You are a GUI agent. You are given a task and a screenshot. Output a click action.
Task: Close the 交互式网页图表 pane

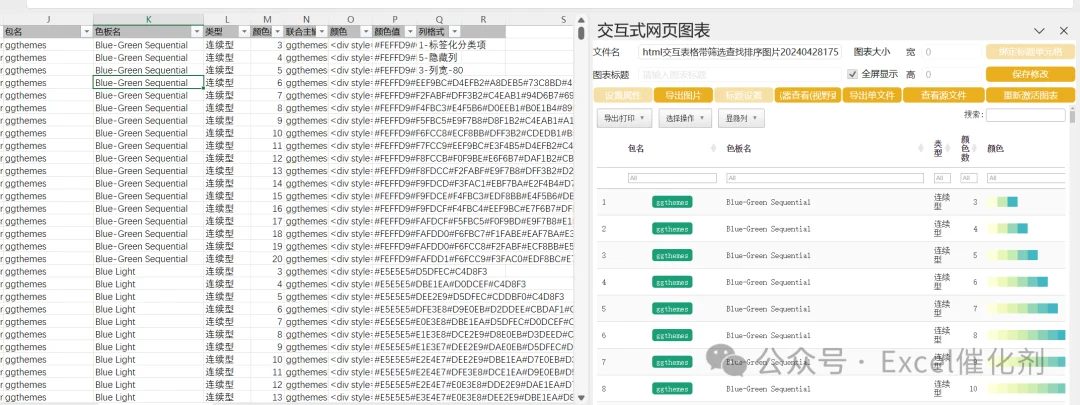(1063, 30)
